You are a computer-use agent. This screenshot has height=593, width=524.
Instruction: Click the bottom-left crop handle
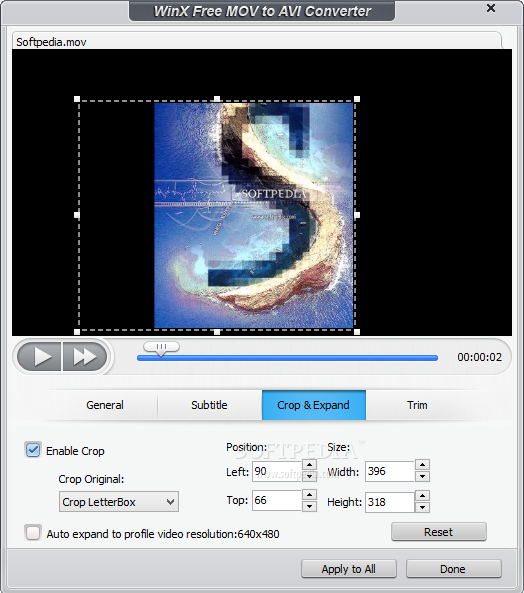(x=77, y=332)
